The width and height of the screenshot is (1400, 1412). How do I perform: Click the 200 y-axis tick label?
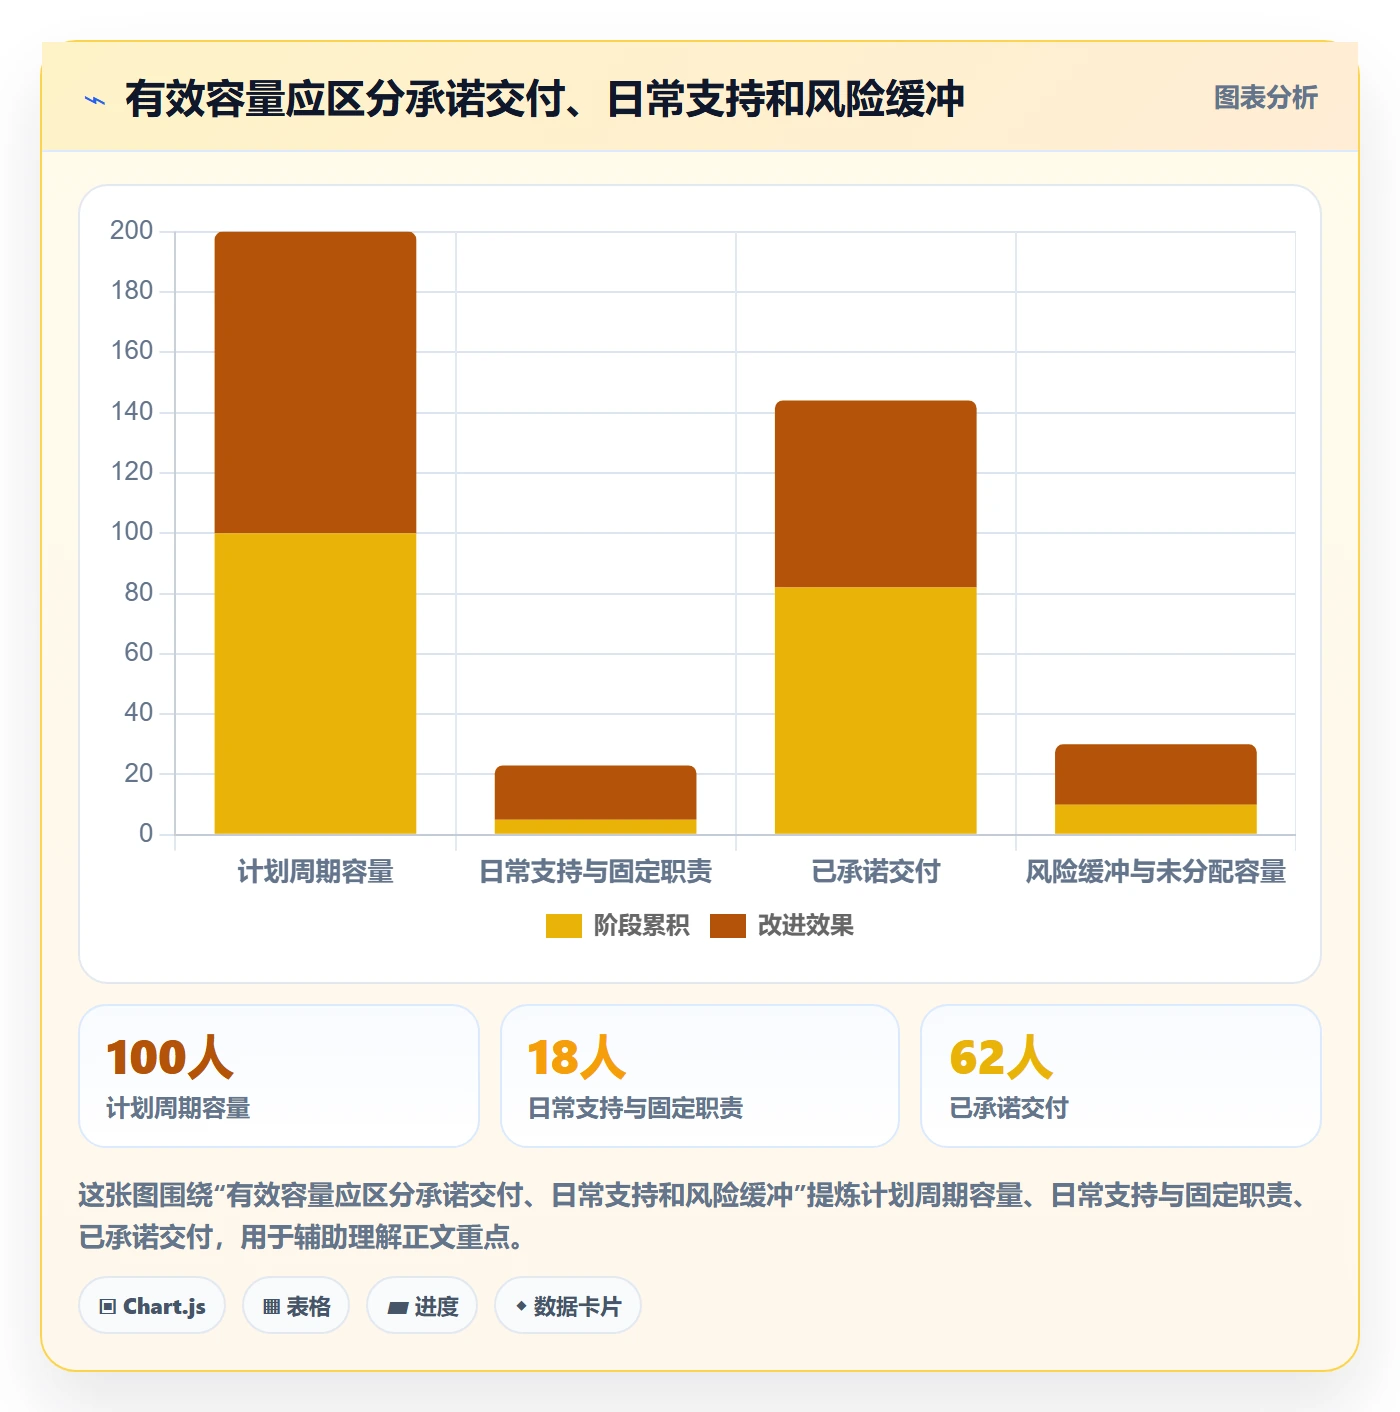(x=131, y=231)
